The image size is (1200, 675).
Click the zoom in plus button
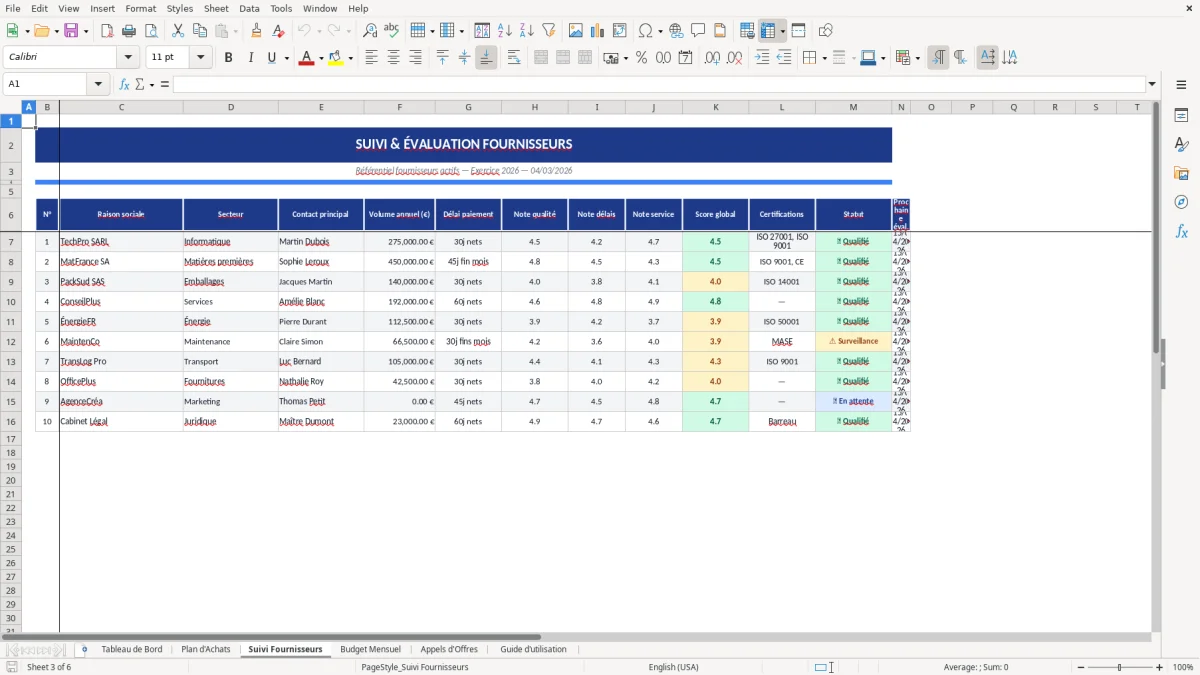coord(1160,667)
